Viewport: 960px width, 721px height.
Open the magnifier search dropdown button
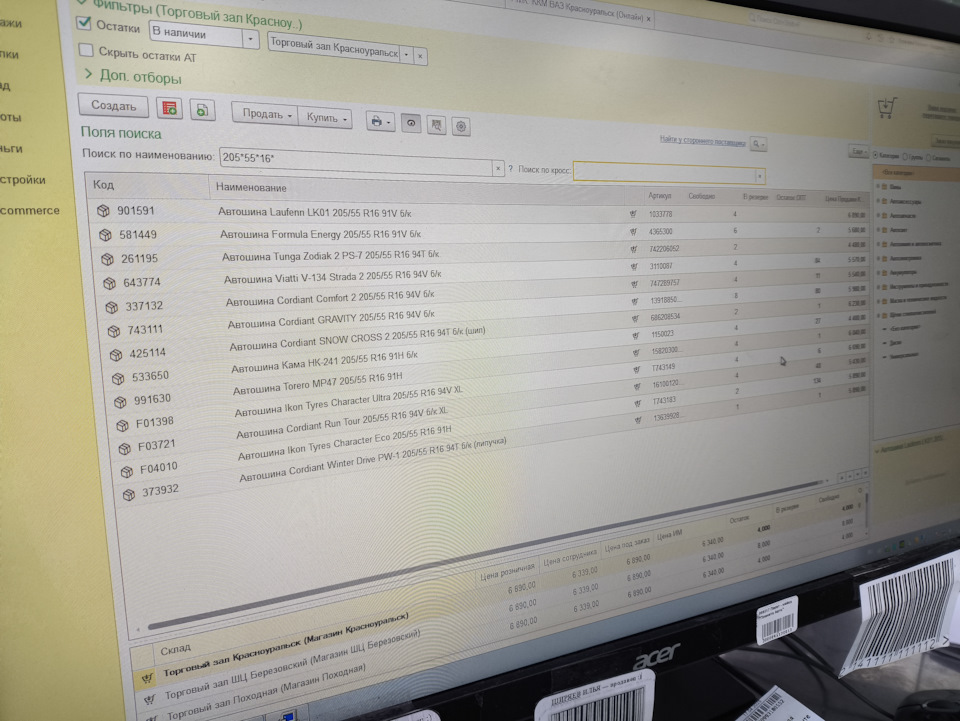[x=758, y=144]
